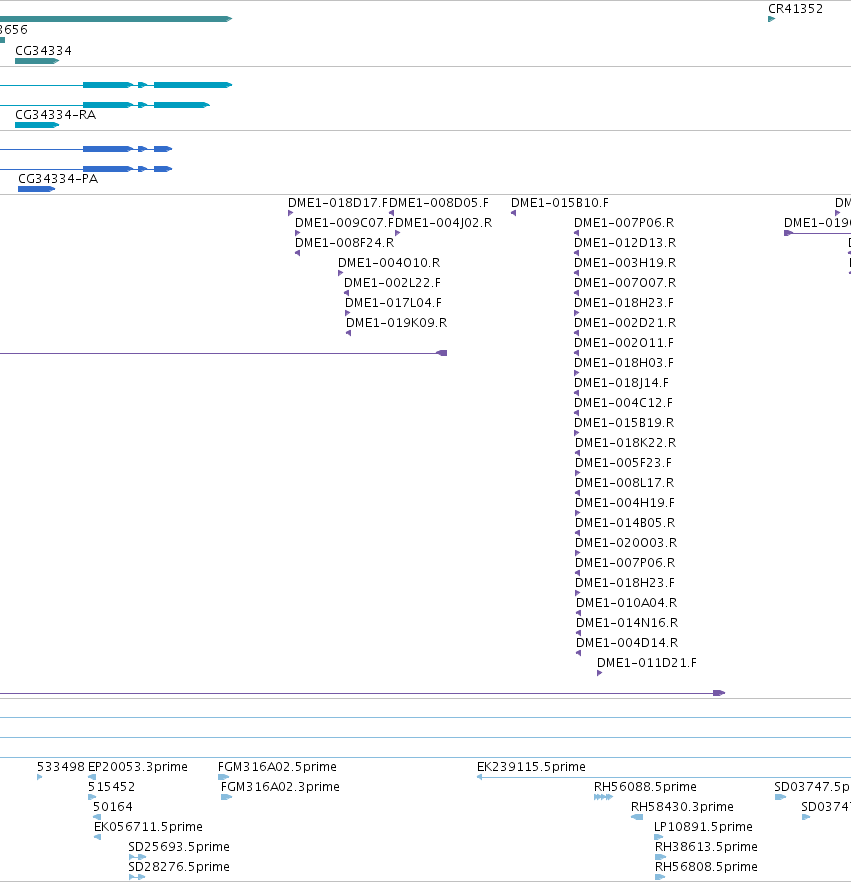Screen dimensions: 851x882
Task: Open the DME1-004O10.R feature
Action: tap(389, 263)
